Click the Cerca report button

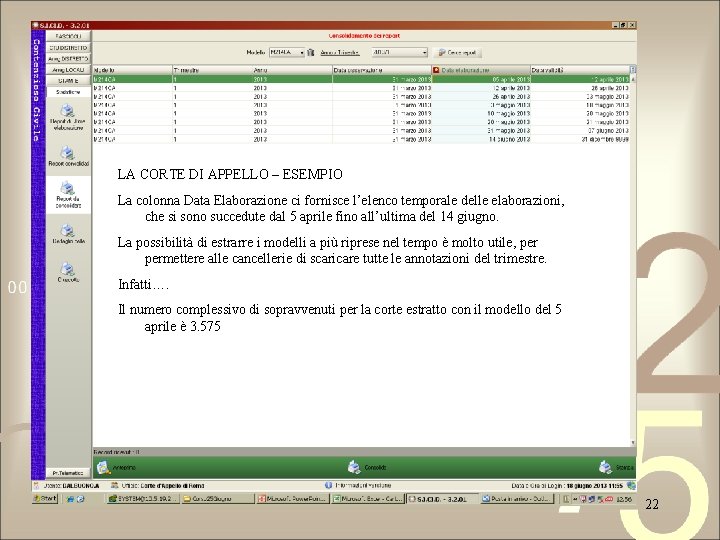457,52
